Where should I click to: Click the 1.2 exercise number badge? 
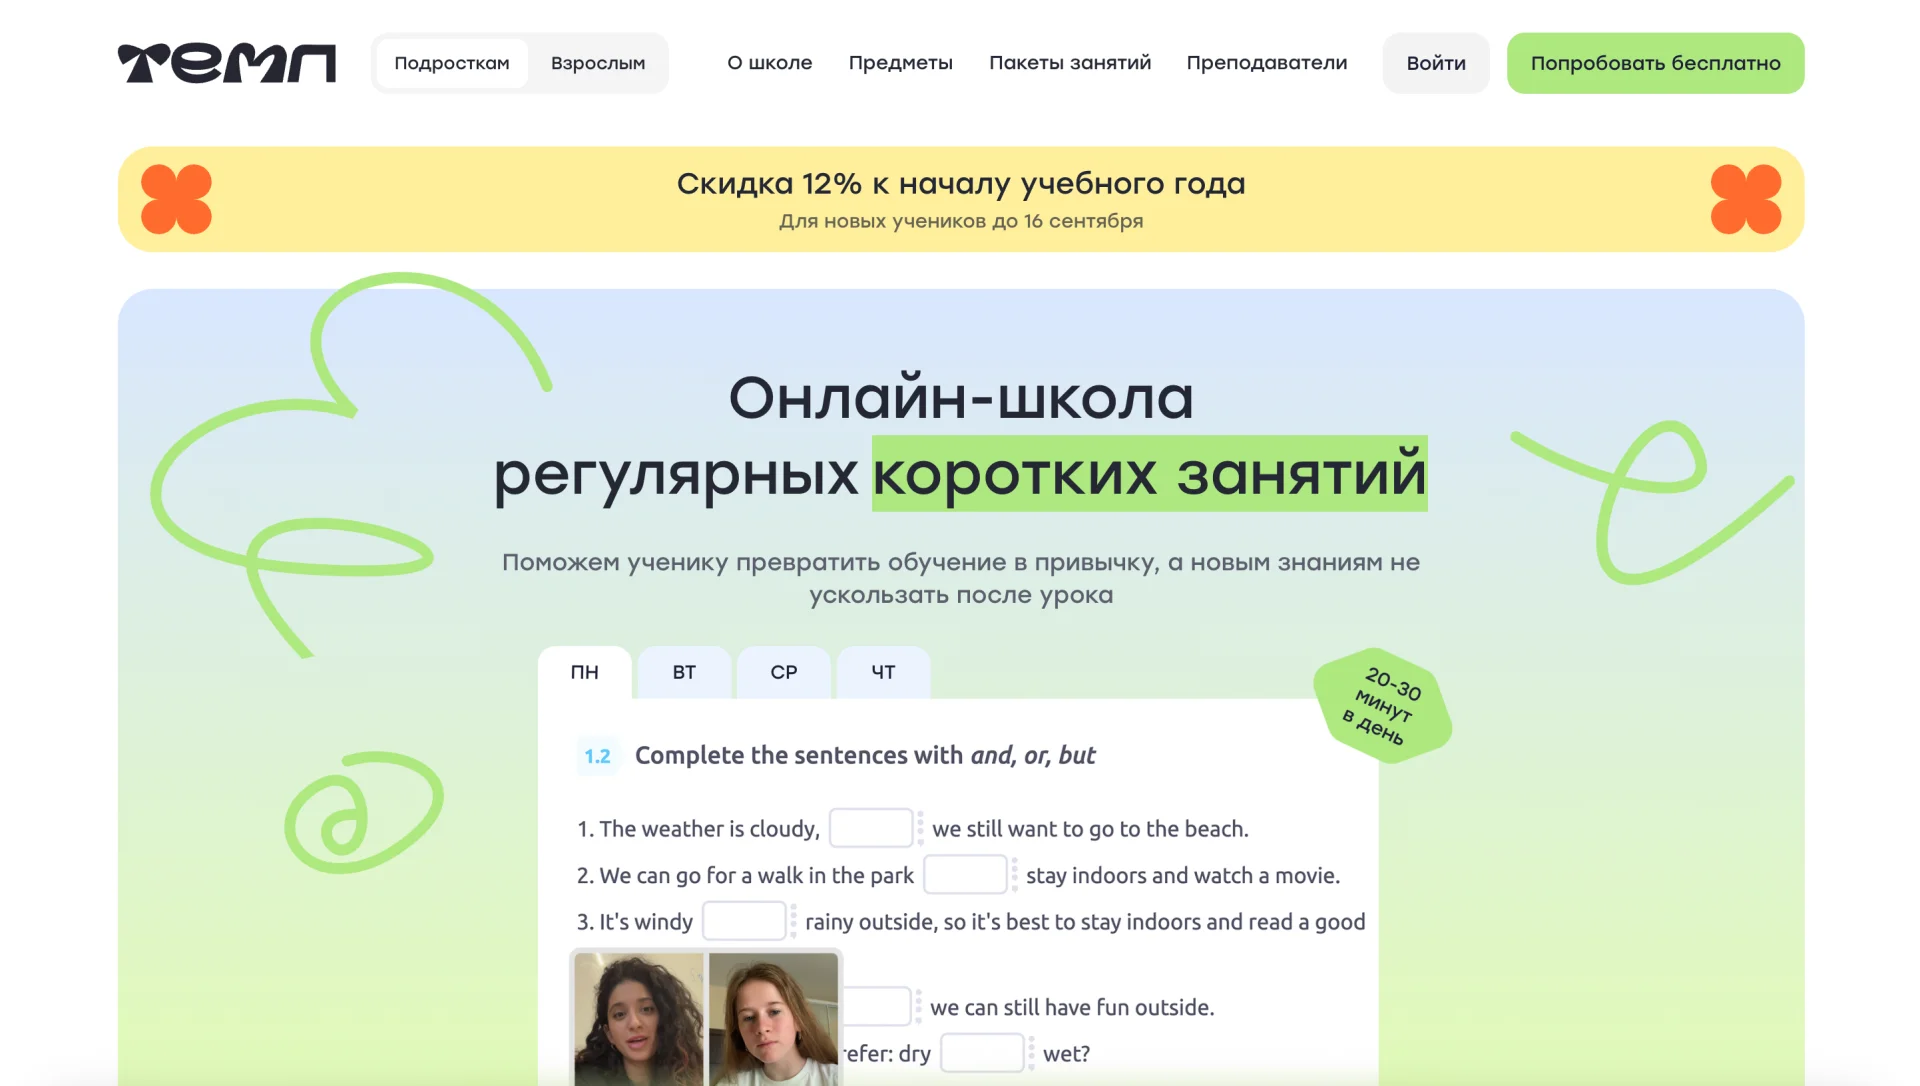pos(597,756)
